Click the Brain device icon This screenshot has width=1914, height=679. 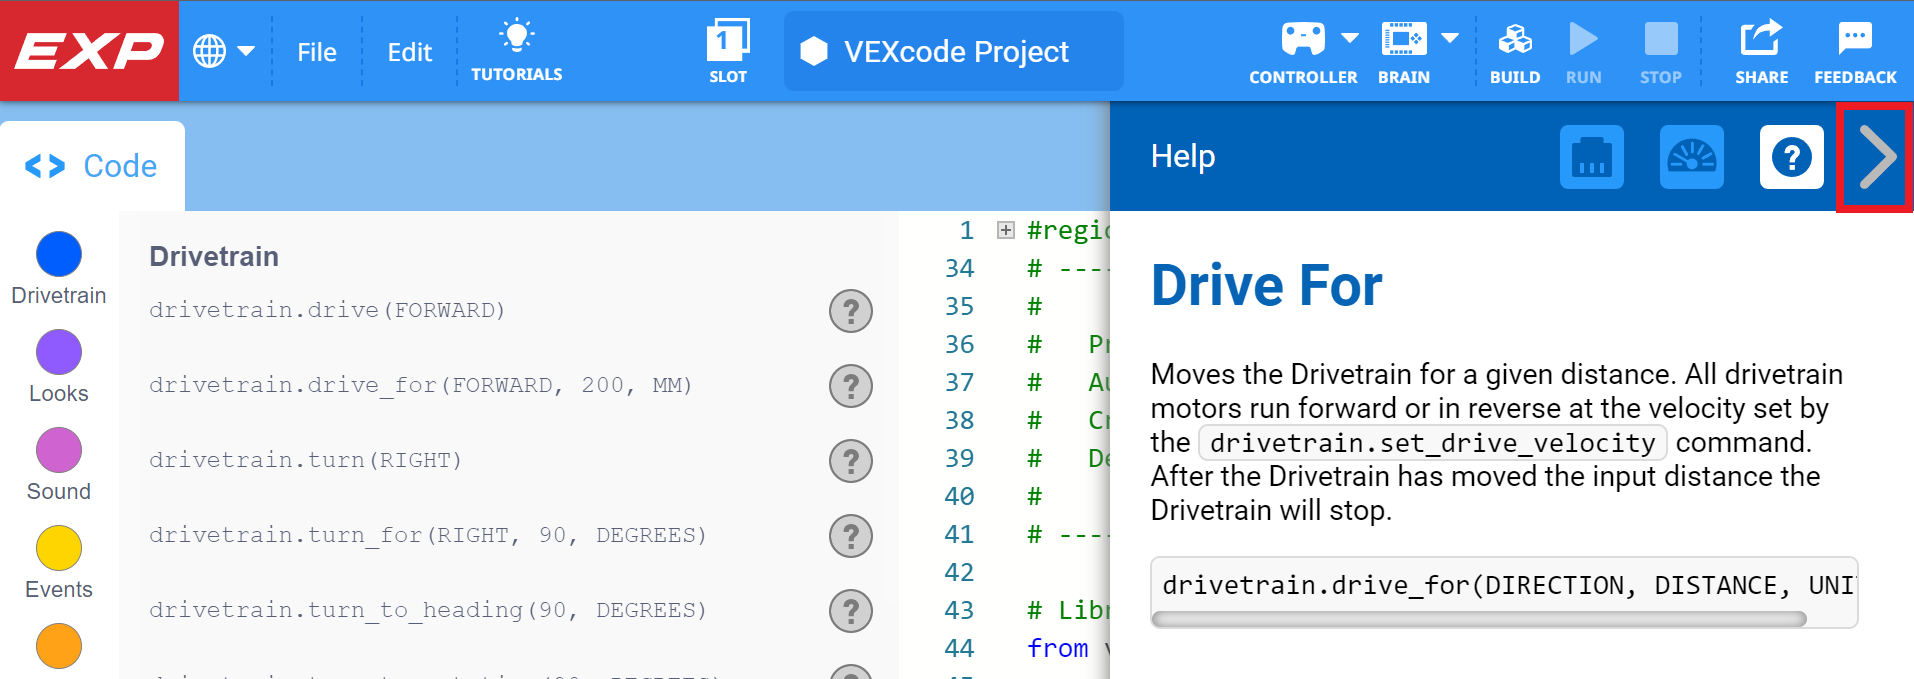[1403, 40]
